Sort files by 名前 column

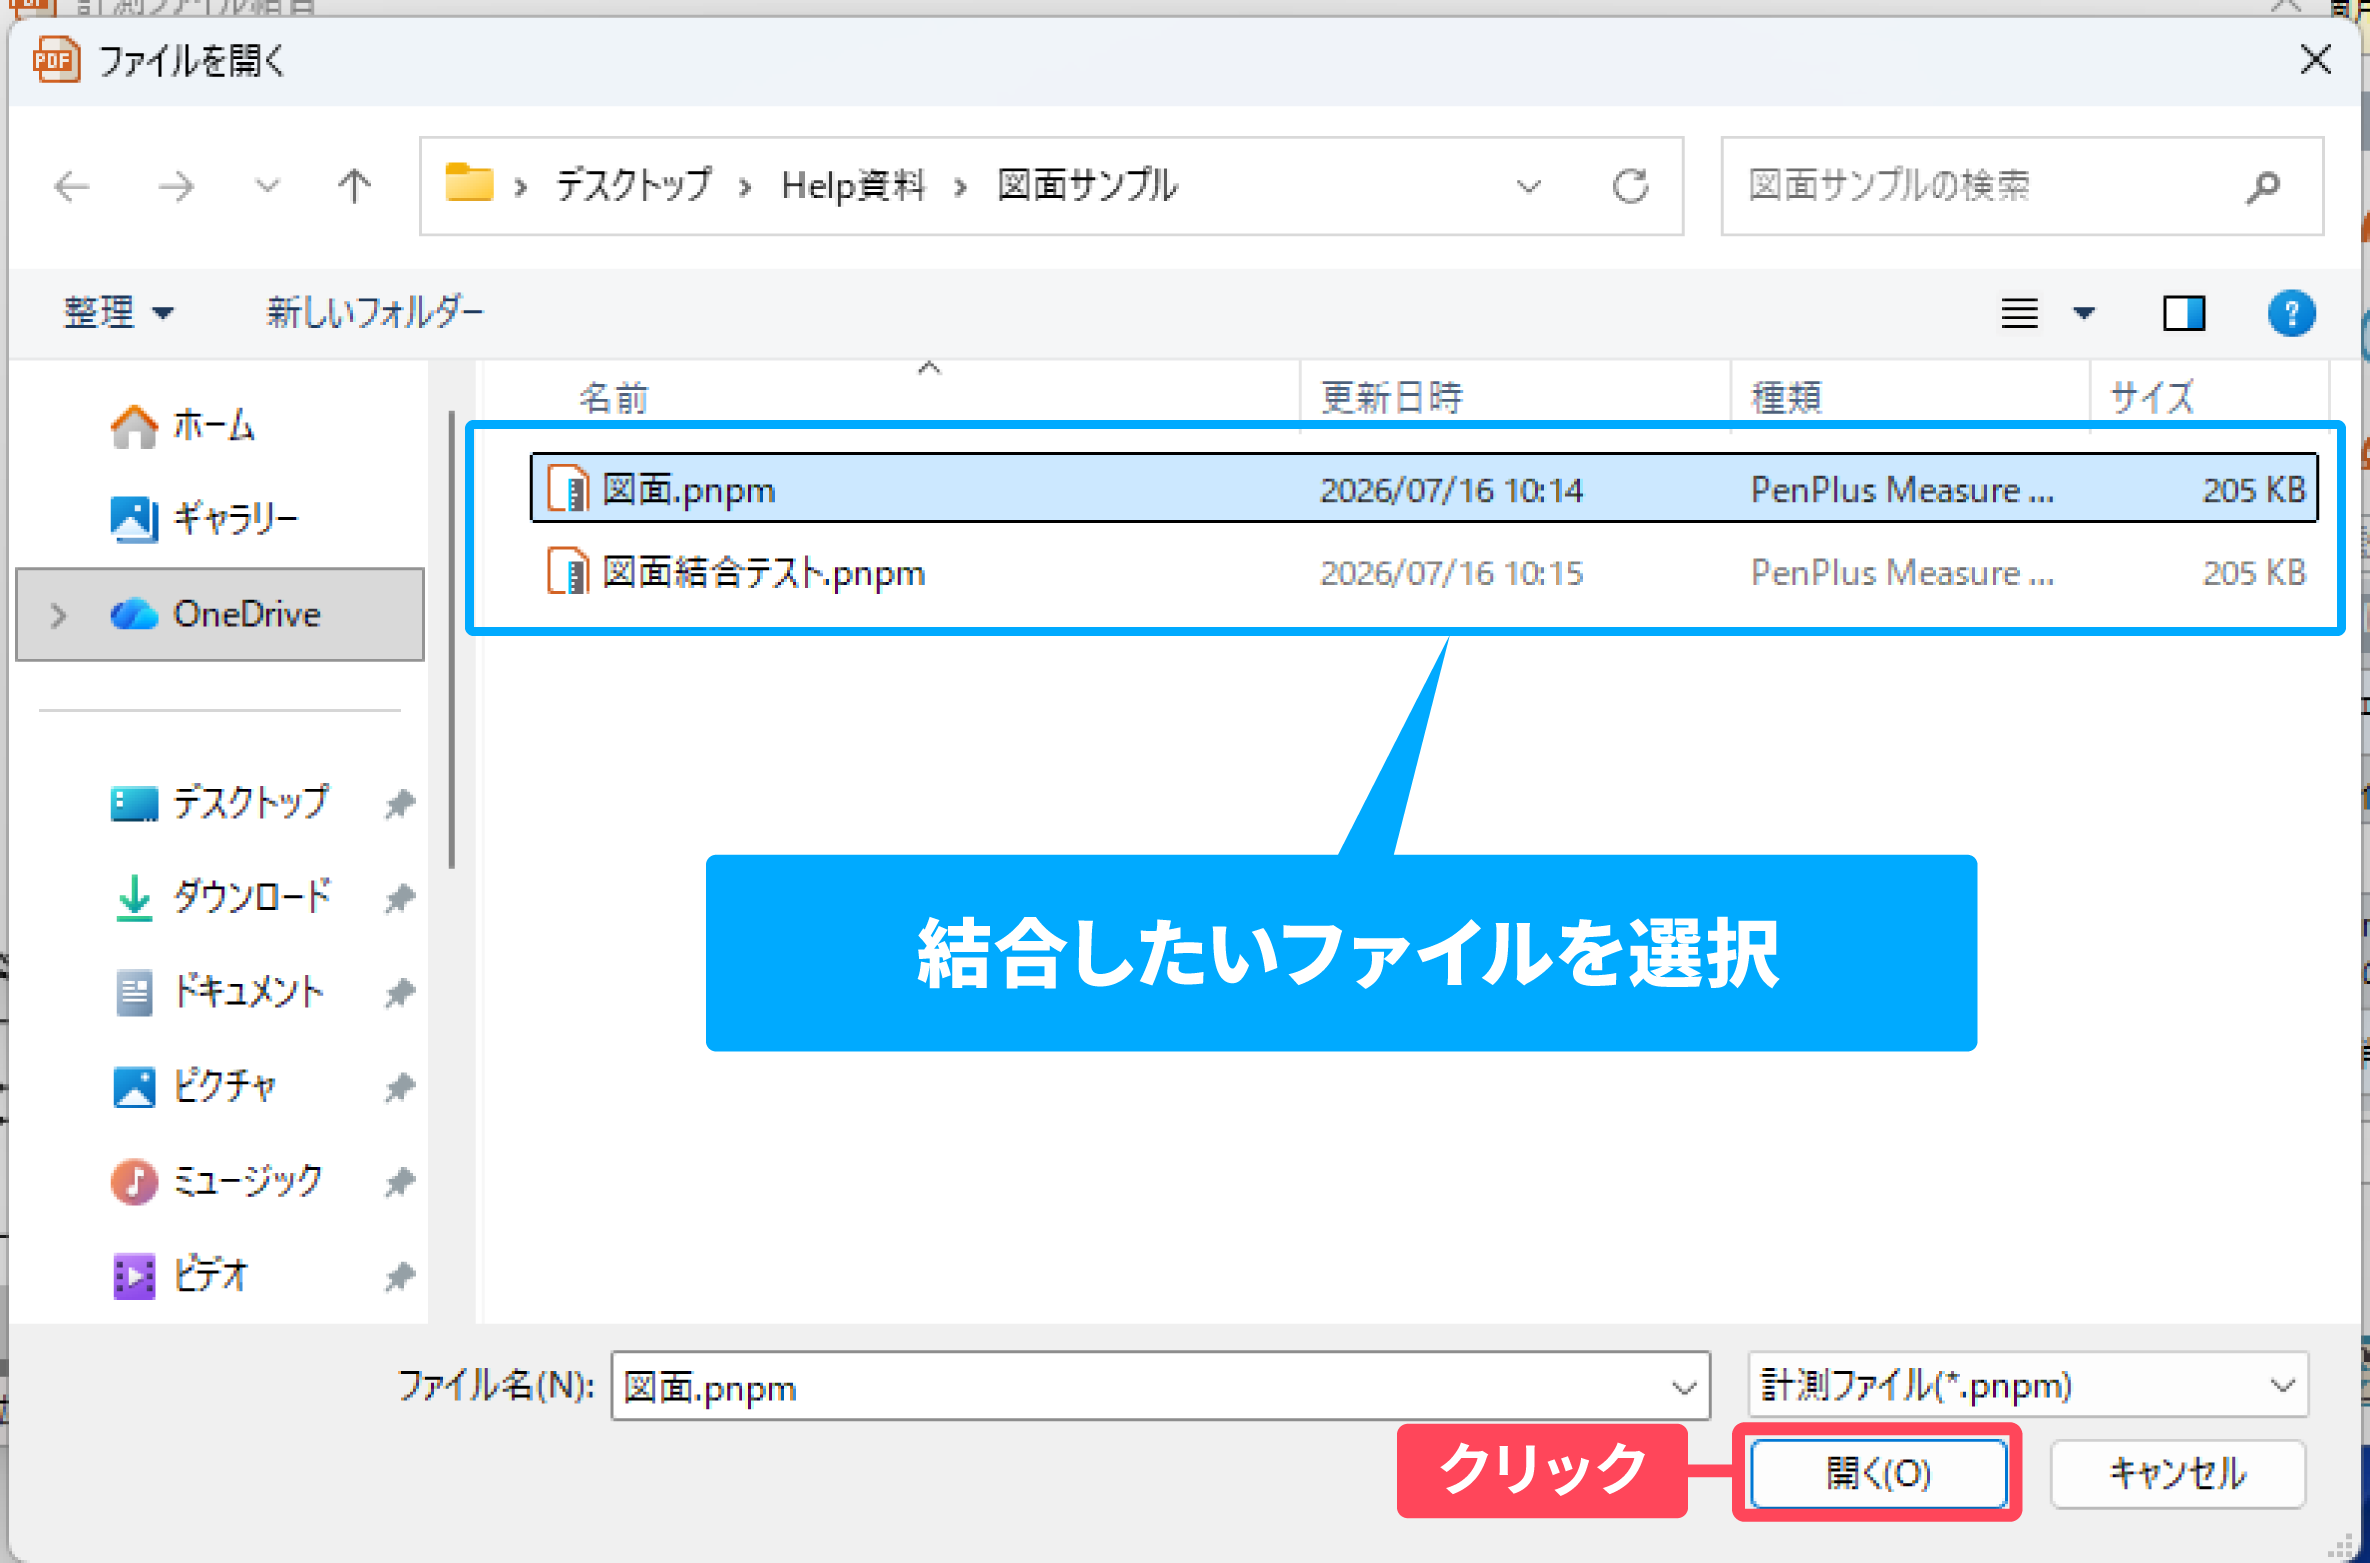click(613, 398)
